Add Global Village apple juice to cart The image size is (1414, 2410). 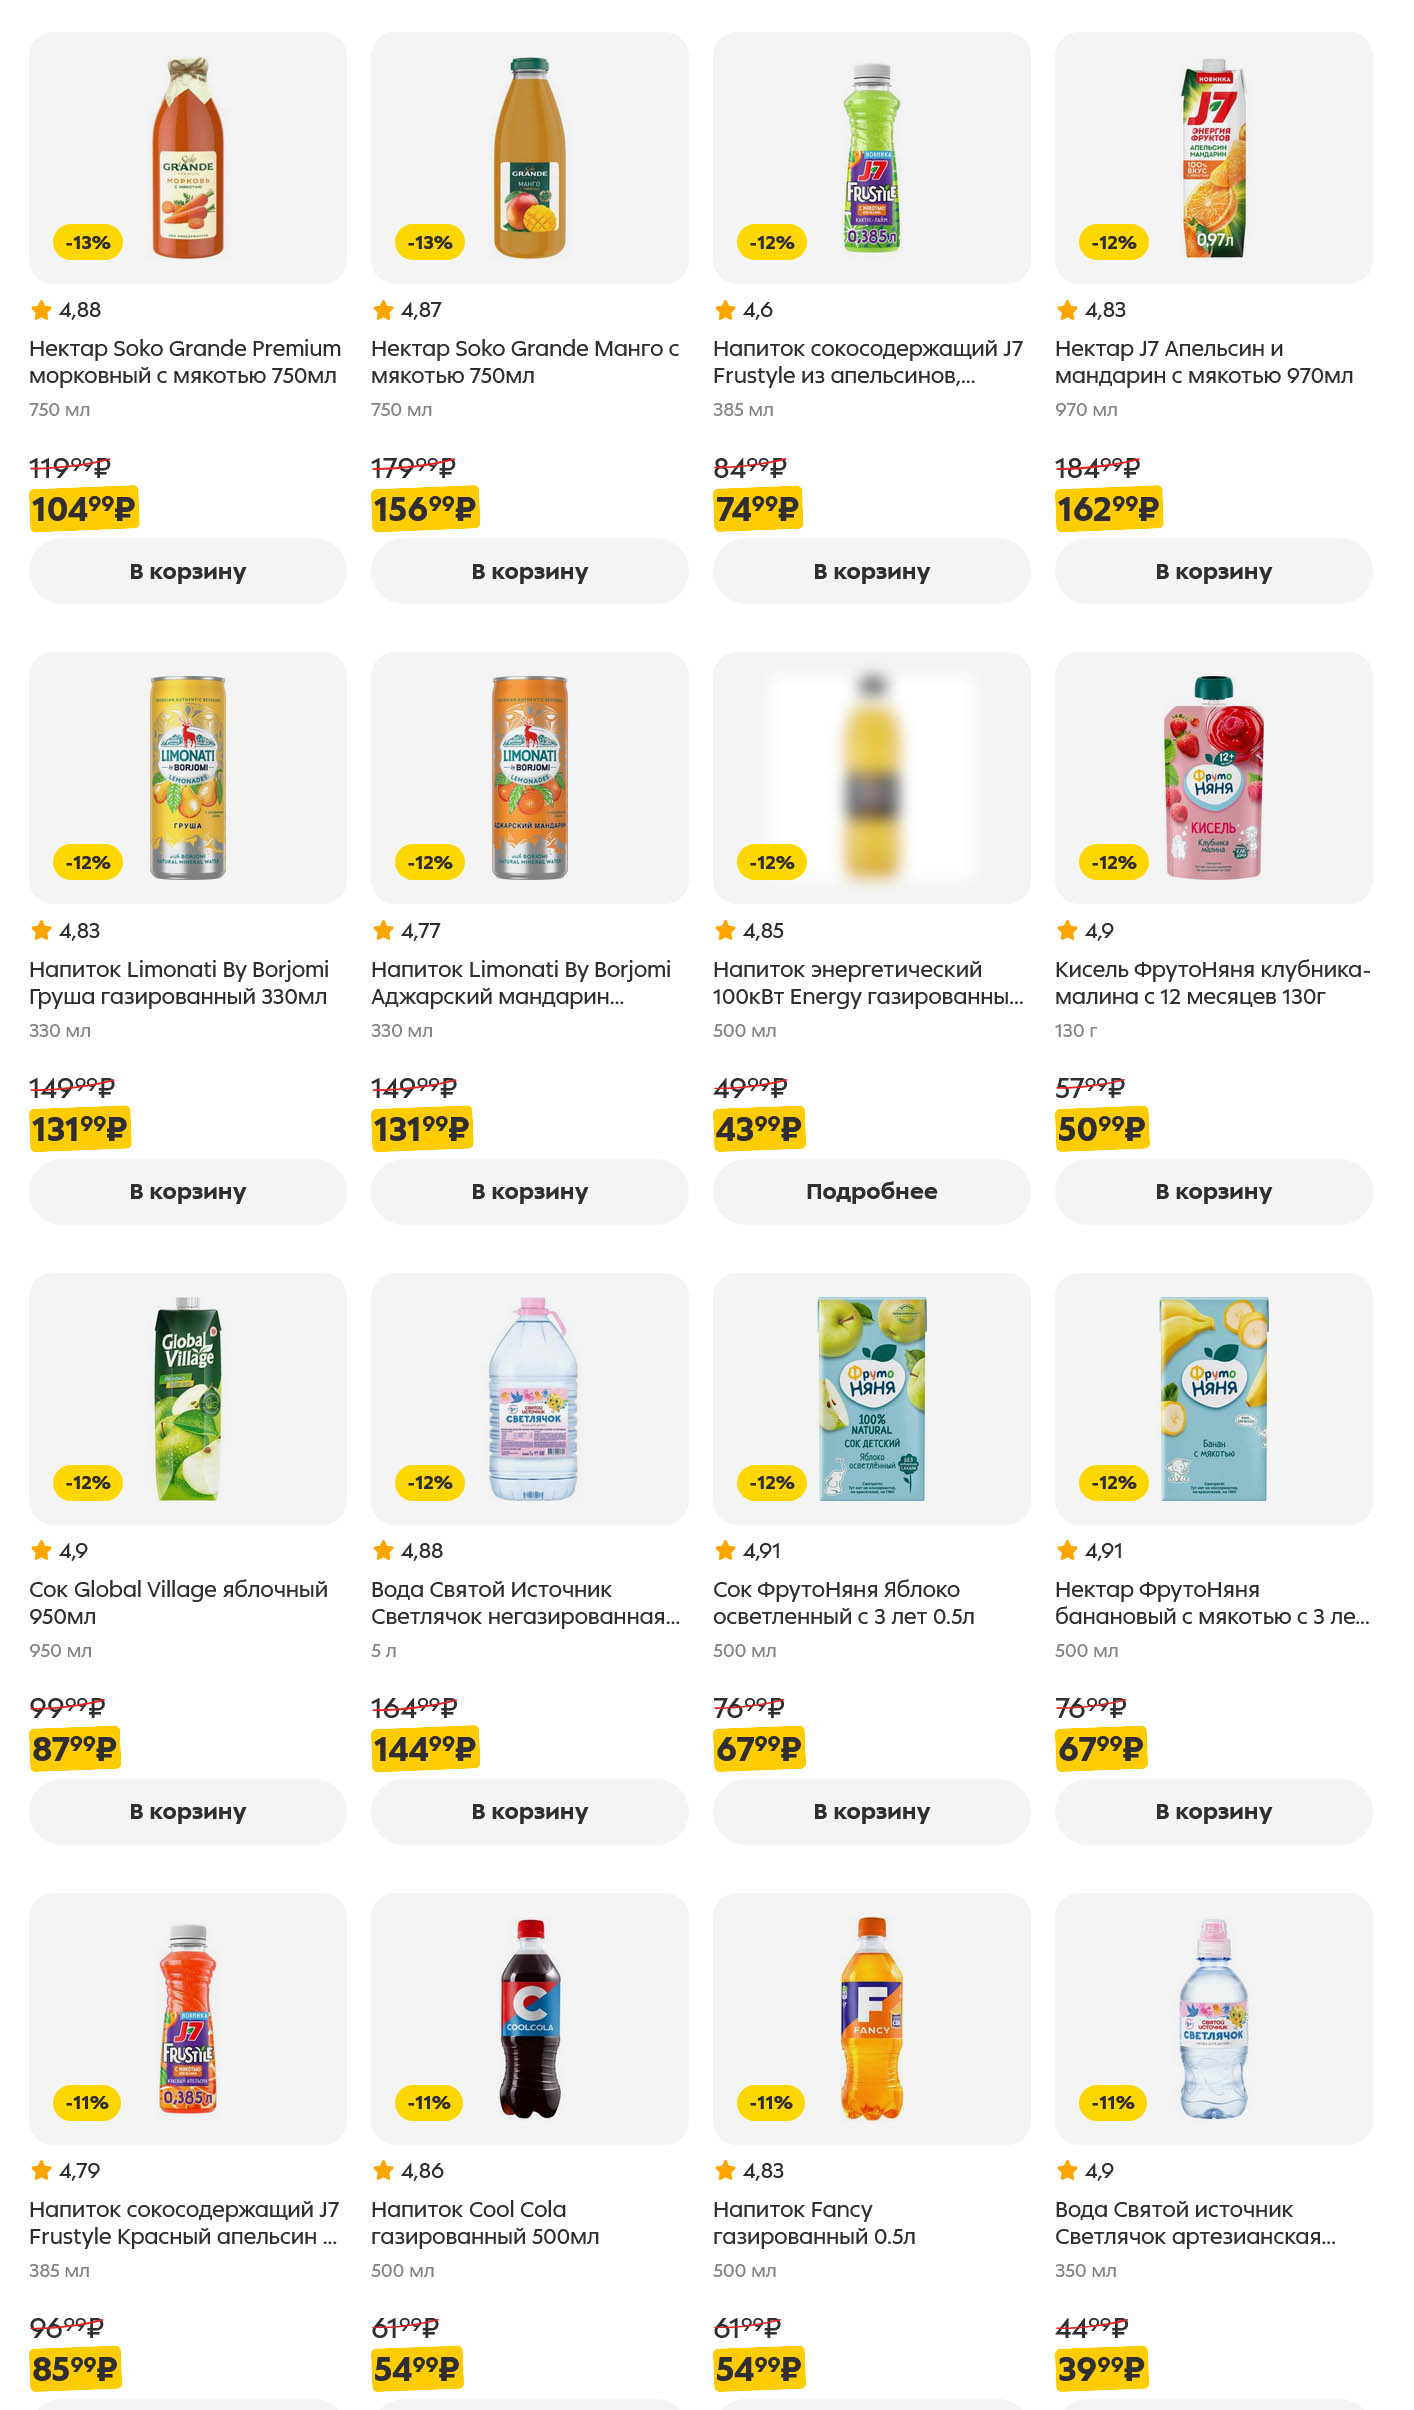[187, 1811]
